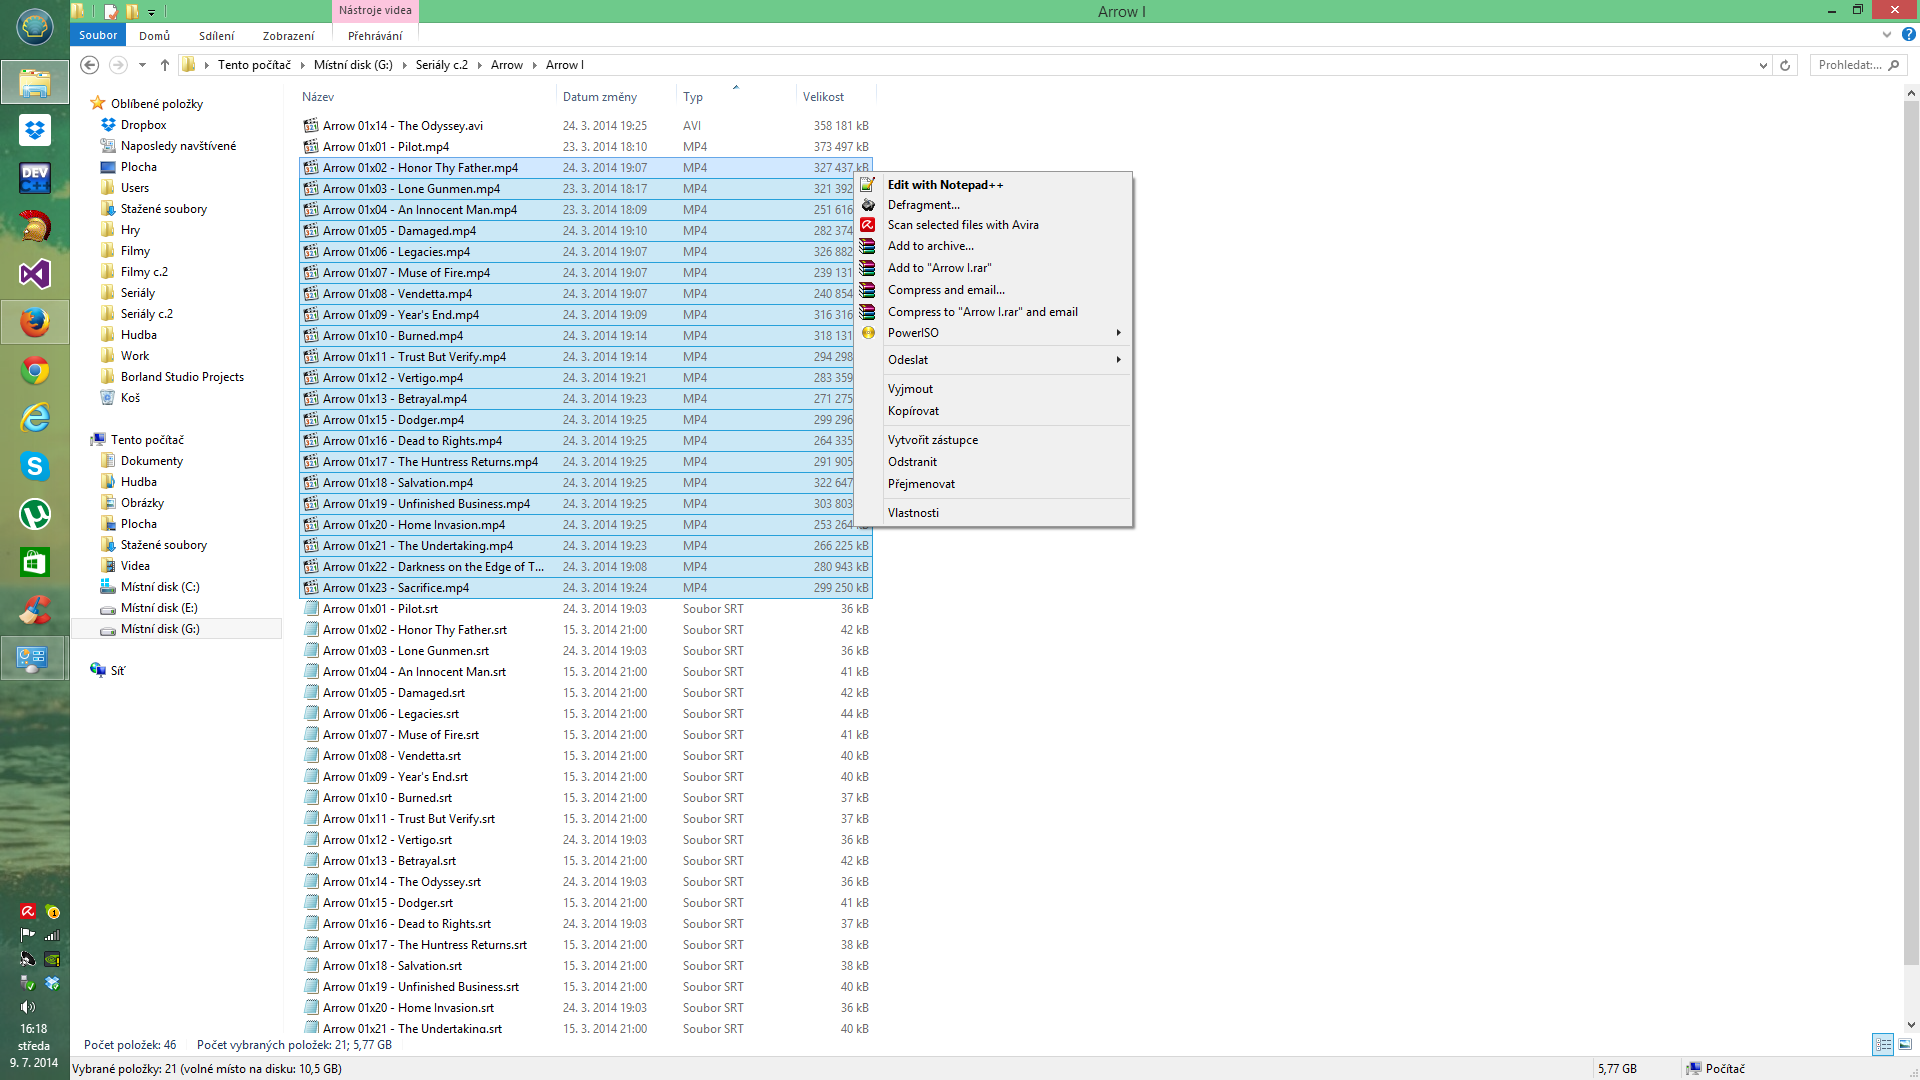Screen dimensions: 1920x1080
Task: Open the Explorer help question mark icon
Action: coord(1908,35)
